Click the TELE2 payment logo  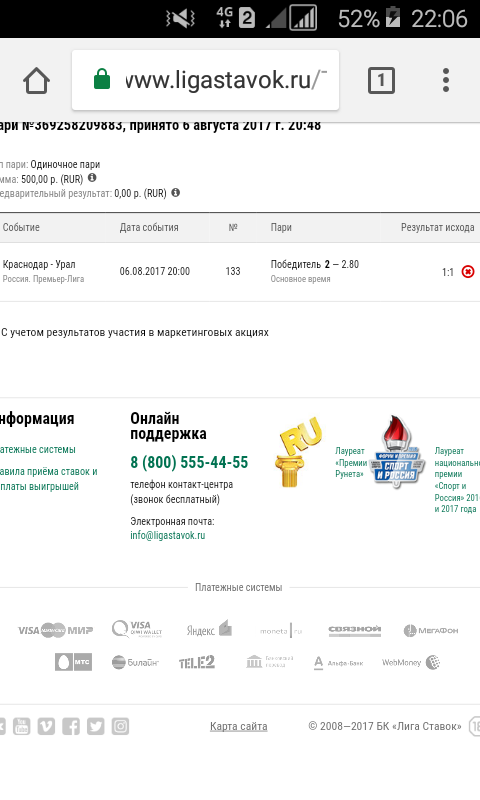pyautogui.click(x=197, y=663)
